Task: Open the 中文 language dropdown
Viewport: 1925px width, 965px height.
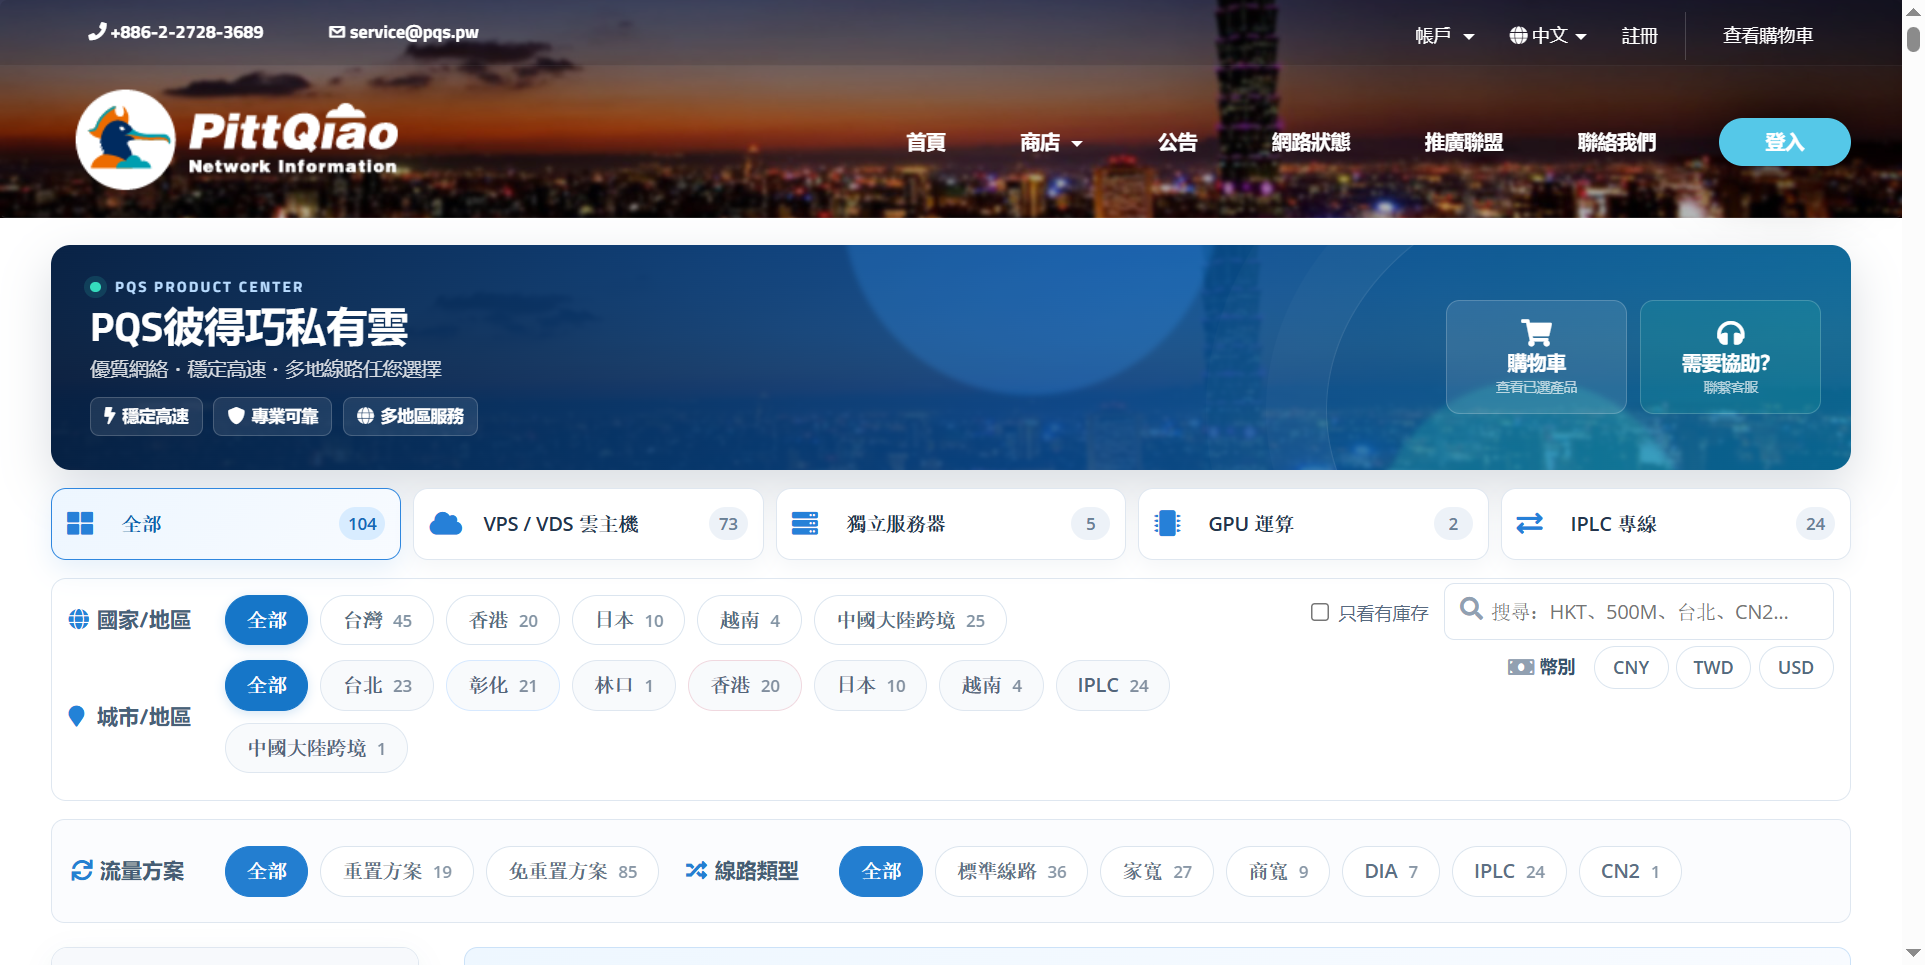Action: point(1549,36)
